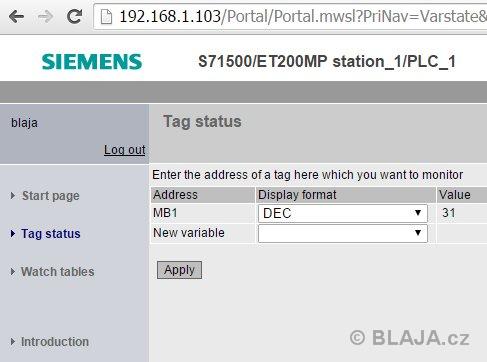This screenshot has height=362, width=487.
Task: Reload the page with refresh icon
Action: 74,16
